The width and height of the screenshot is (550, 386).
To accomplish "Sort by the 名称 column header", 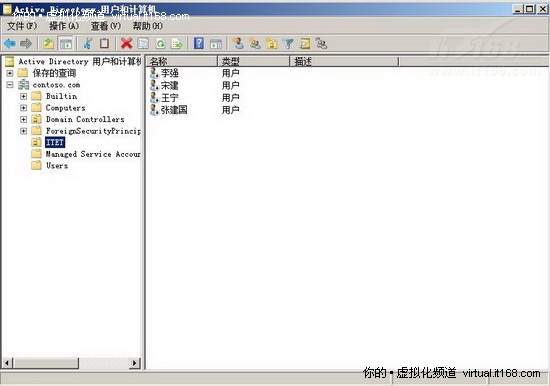I will pyautogui.click(x=182, y=61).
